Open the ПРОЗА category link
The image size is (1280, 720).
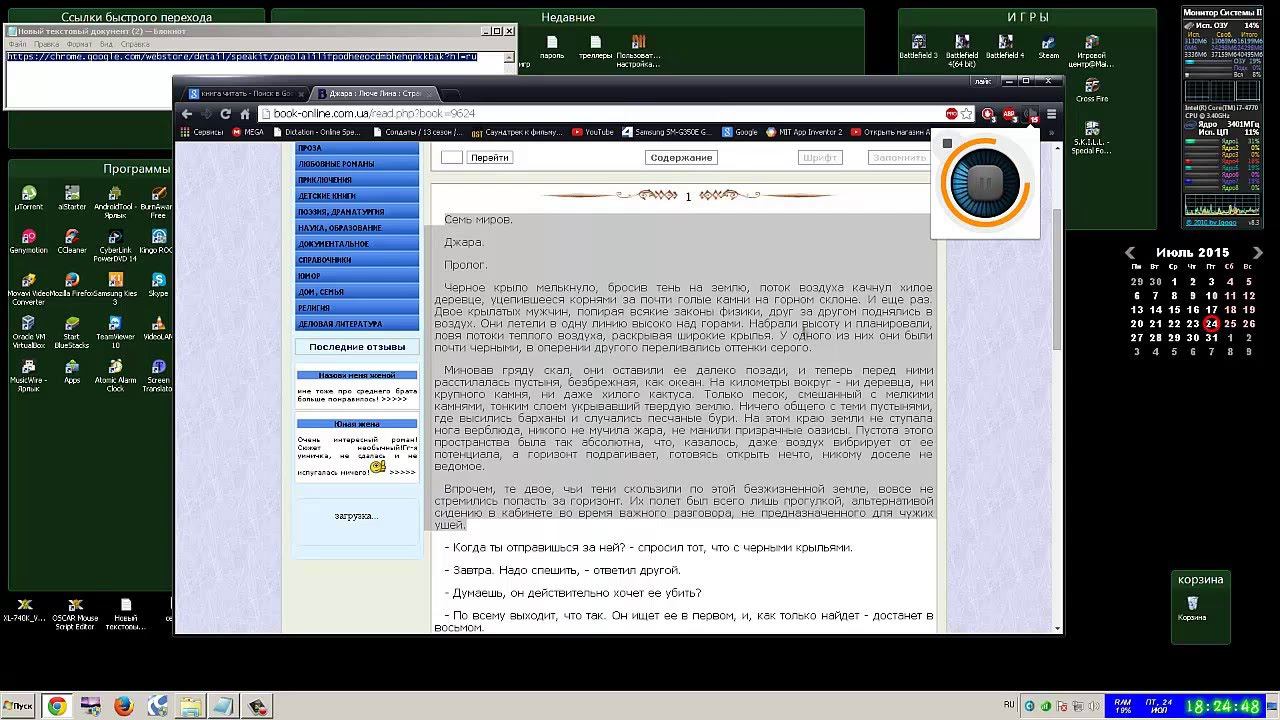coord(357,148)
